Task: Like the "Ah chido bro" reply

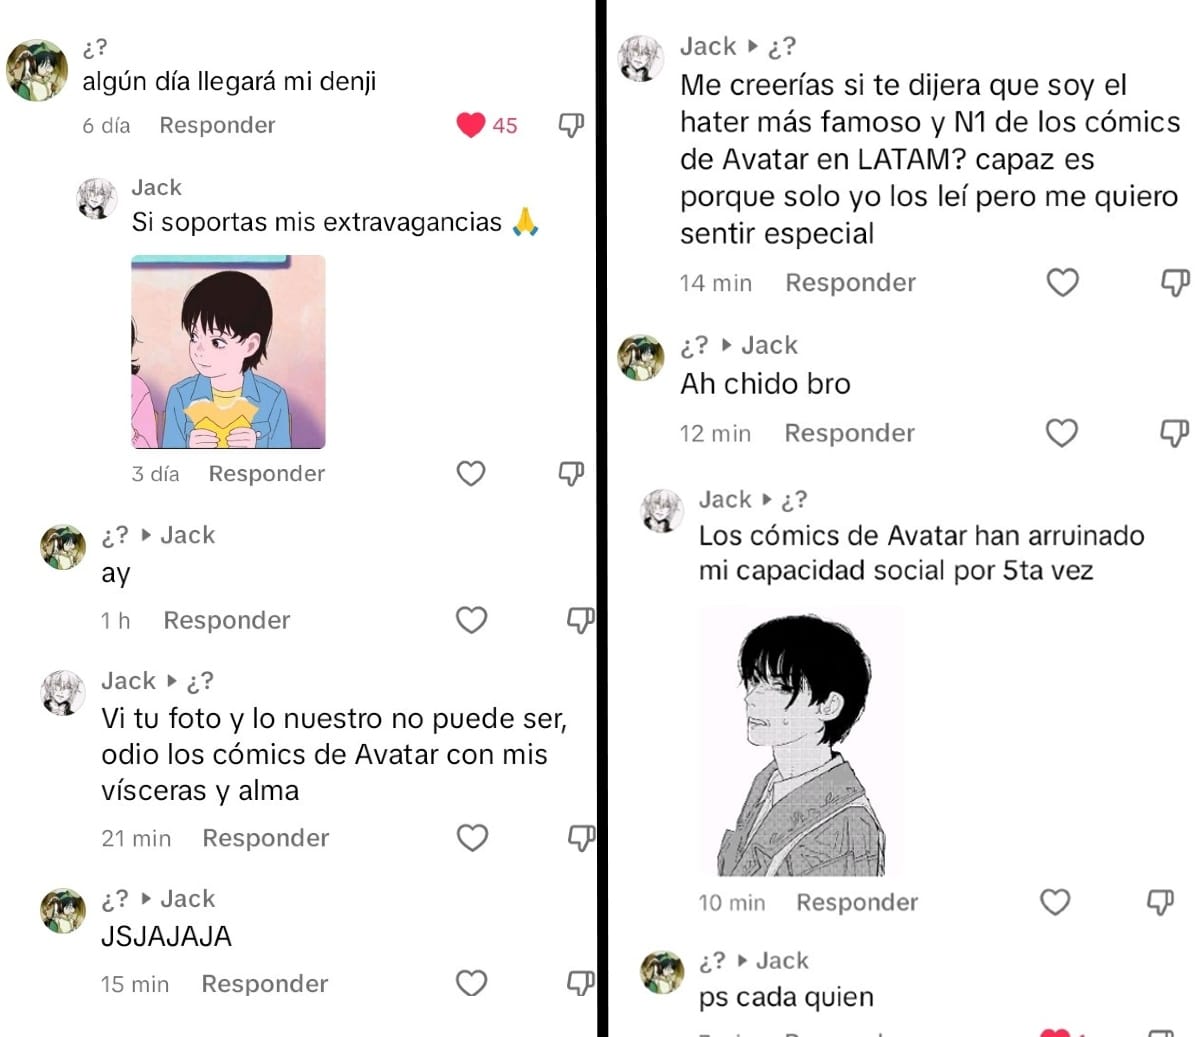Action: click(x=1061, y=433)
